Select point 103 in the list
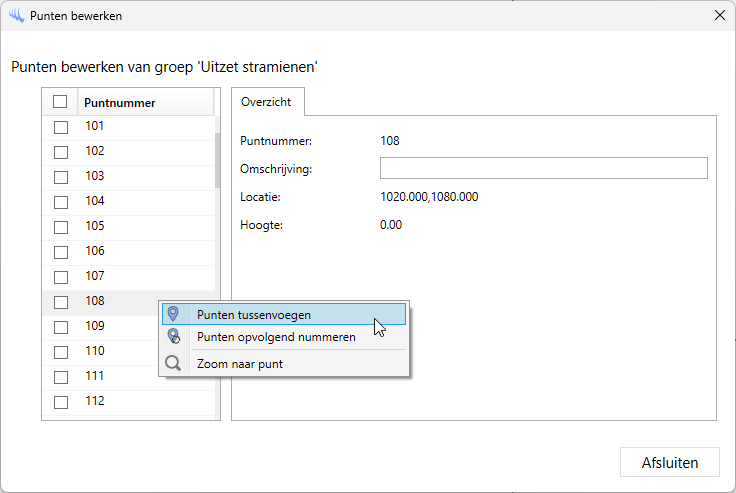This screenshot has width=736, height=493. click(x=95, y=176)
